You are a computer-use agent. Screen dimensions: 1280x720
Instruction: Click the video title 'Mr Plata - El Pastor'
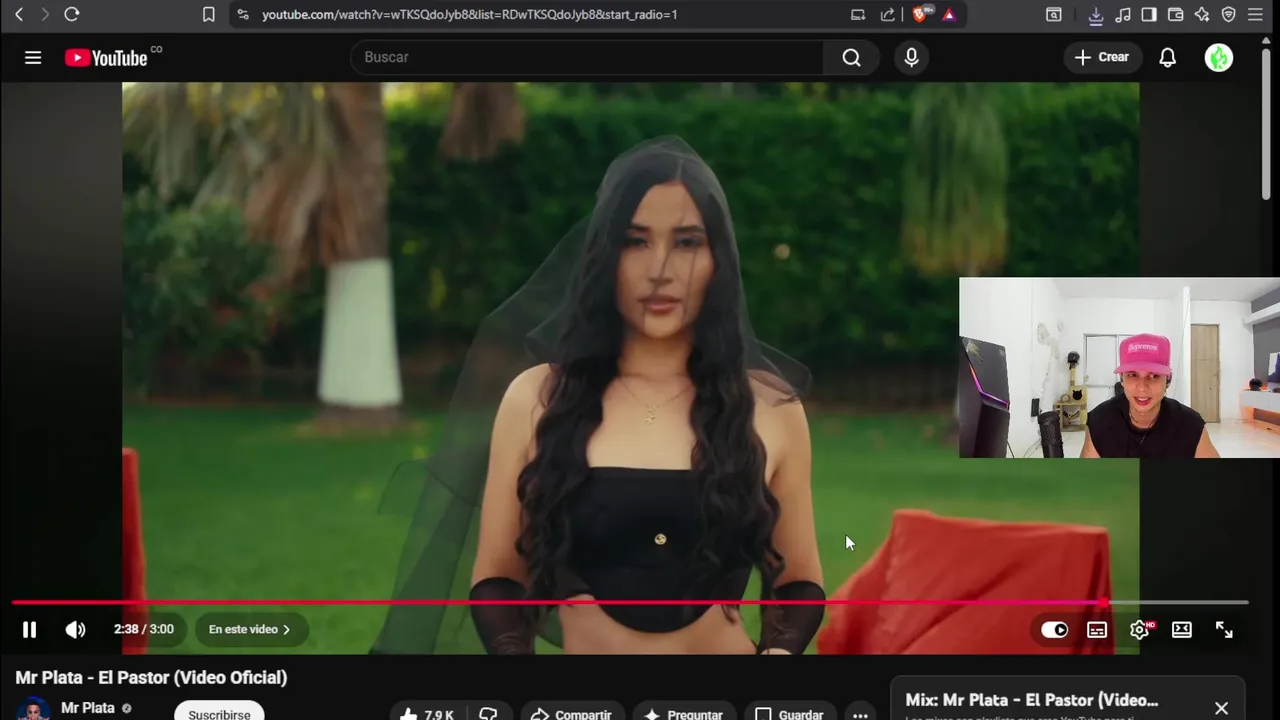(x=151, y=678)
